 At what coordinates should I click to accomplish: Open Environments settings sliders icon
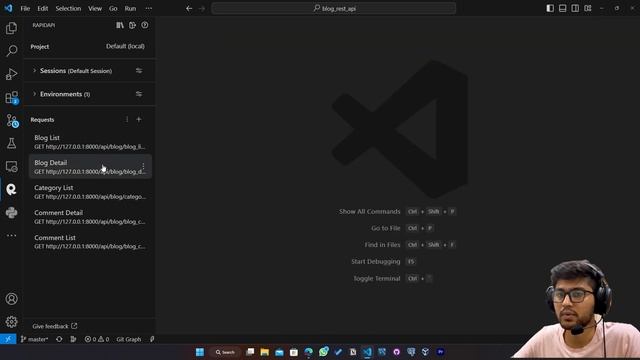(x=139, y=94)
